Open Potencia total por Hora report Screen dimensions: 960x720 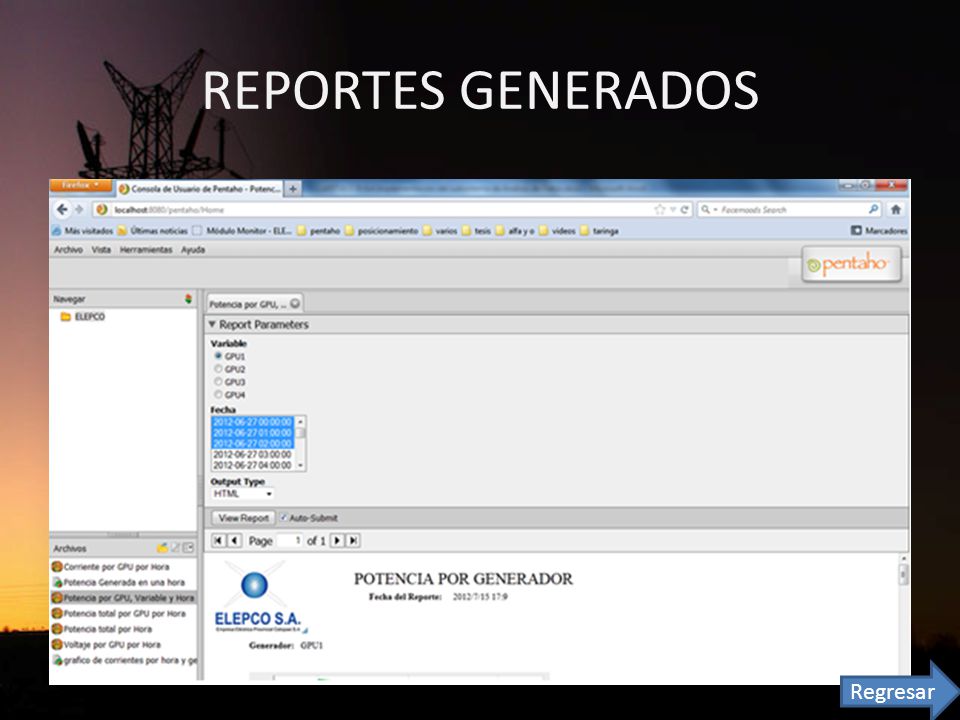(102, 629)
